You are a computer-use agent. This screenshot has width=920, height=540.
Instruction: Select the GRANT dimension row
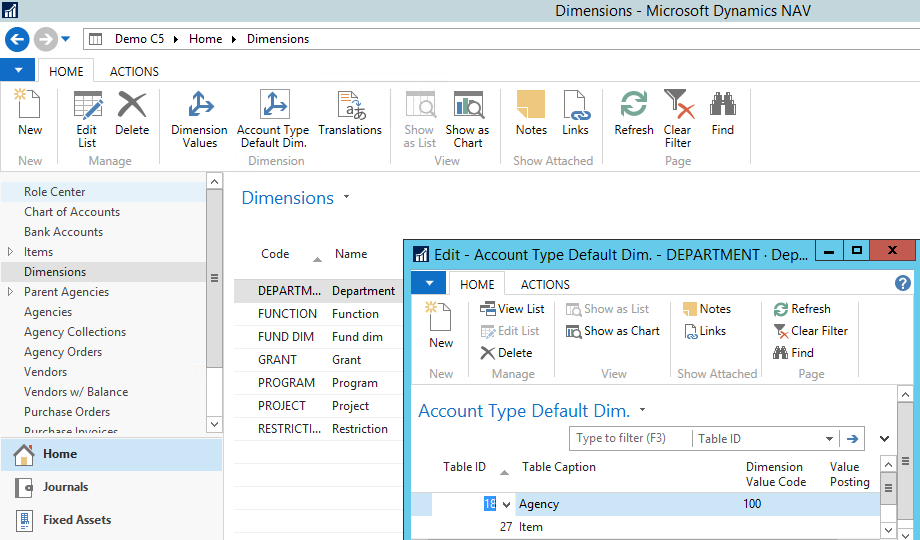(277, 360)
